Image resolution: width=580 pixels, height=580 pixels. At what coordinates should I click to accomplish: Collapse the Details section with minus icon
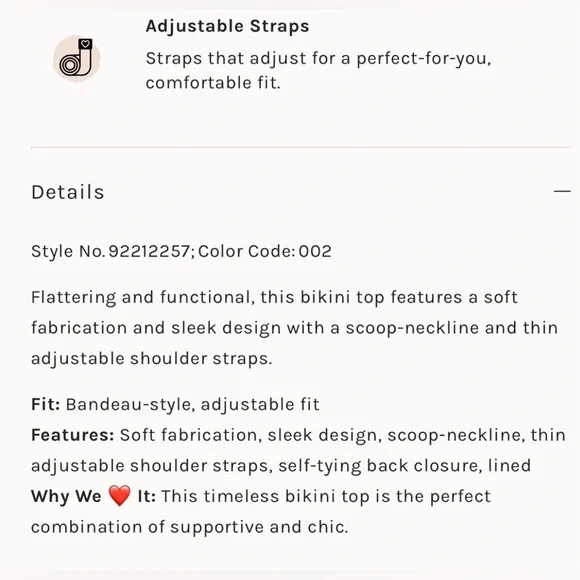click(x=562, y=191)
